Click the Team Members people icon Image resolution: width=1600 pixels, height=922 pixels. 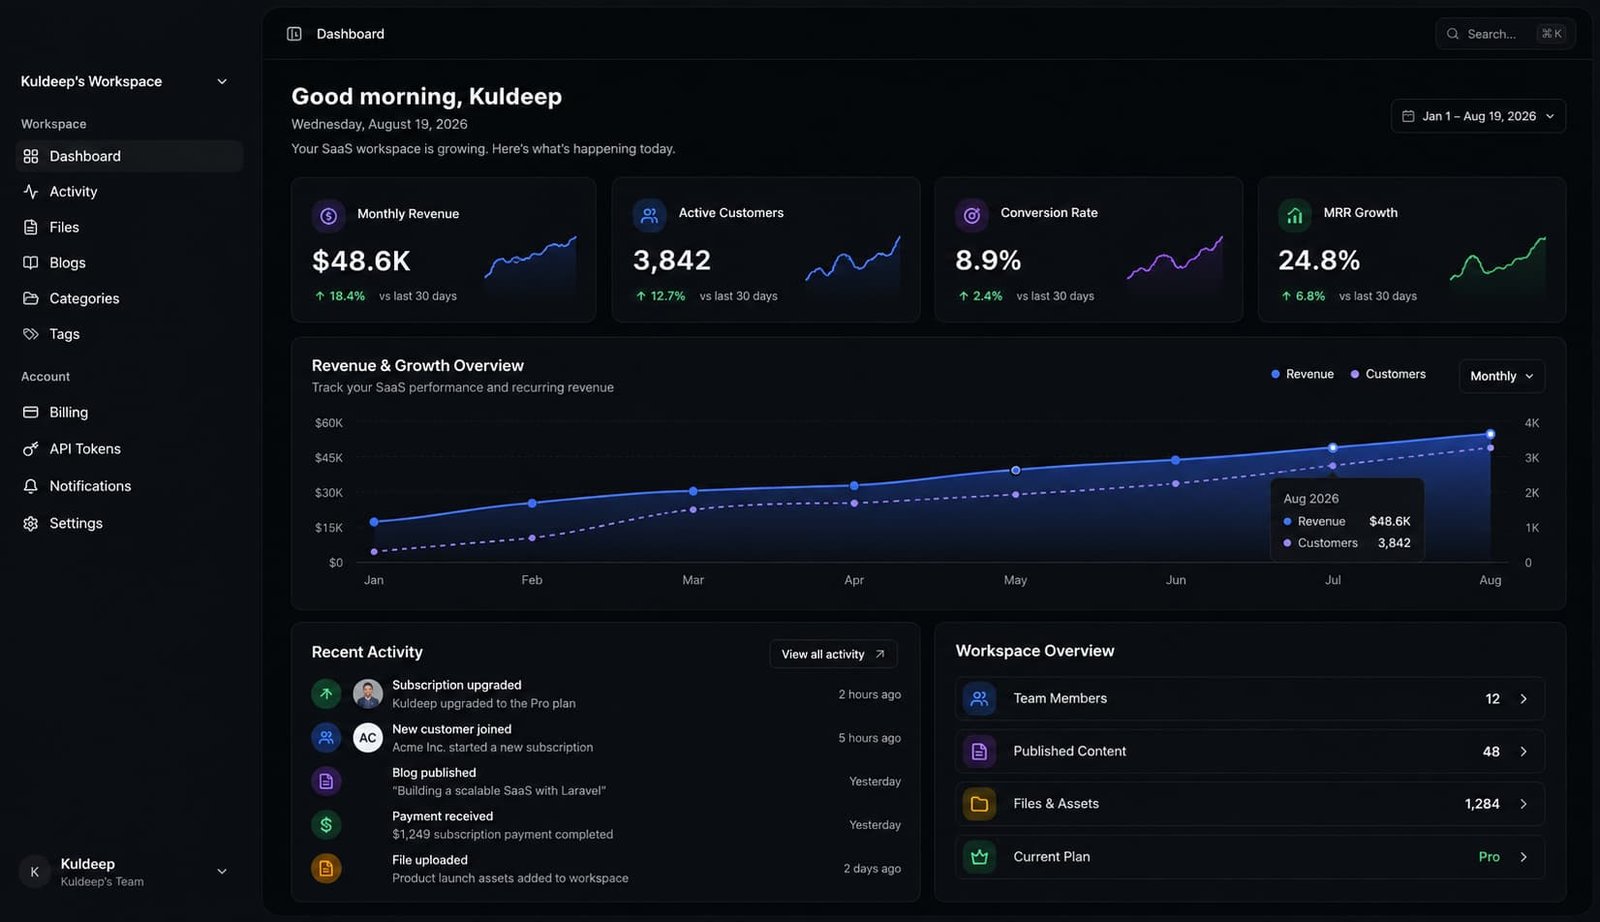tap(979, 698)
